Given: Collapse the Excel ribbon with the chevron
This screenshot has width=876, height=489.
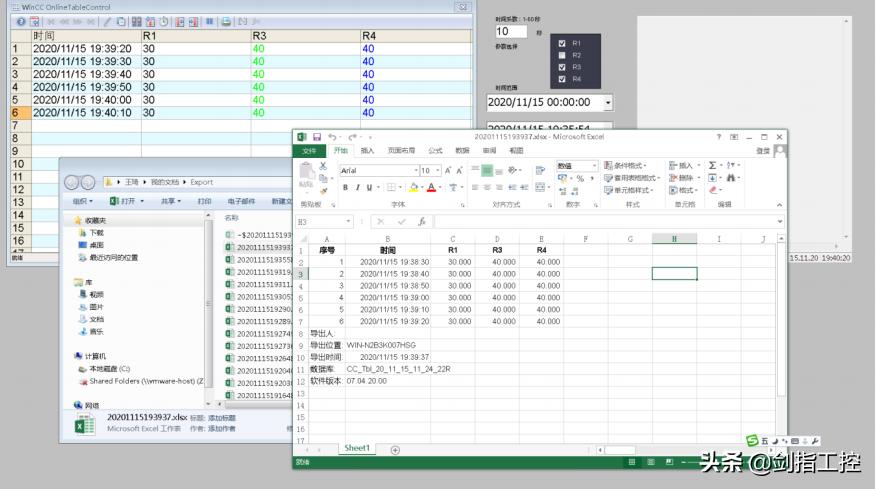Looking at the screenshot, I should tap(779, 205).
